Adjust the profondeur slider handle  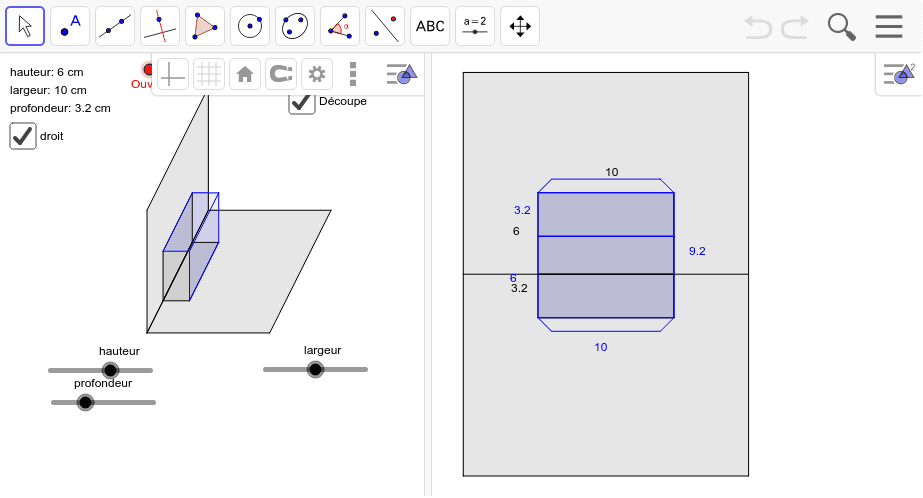85,403
